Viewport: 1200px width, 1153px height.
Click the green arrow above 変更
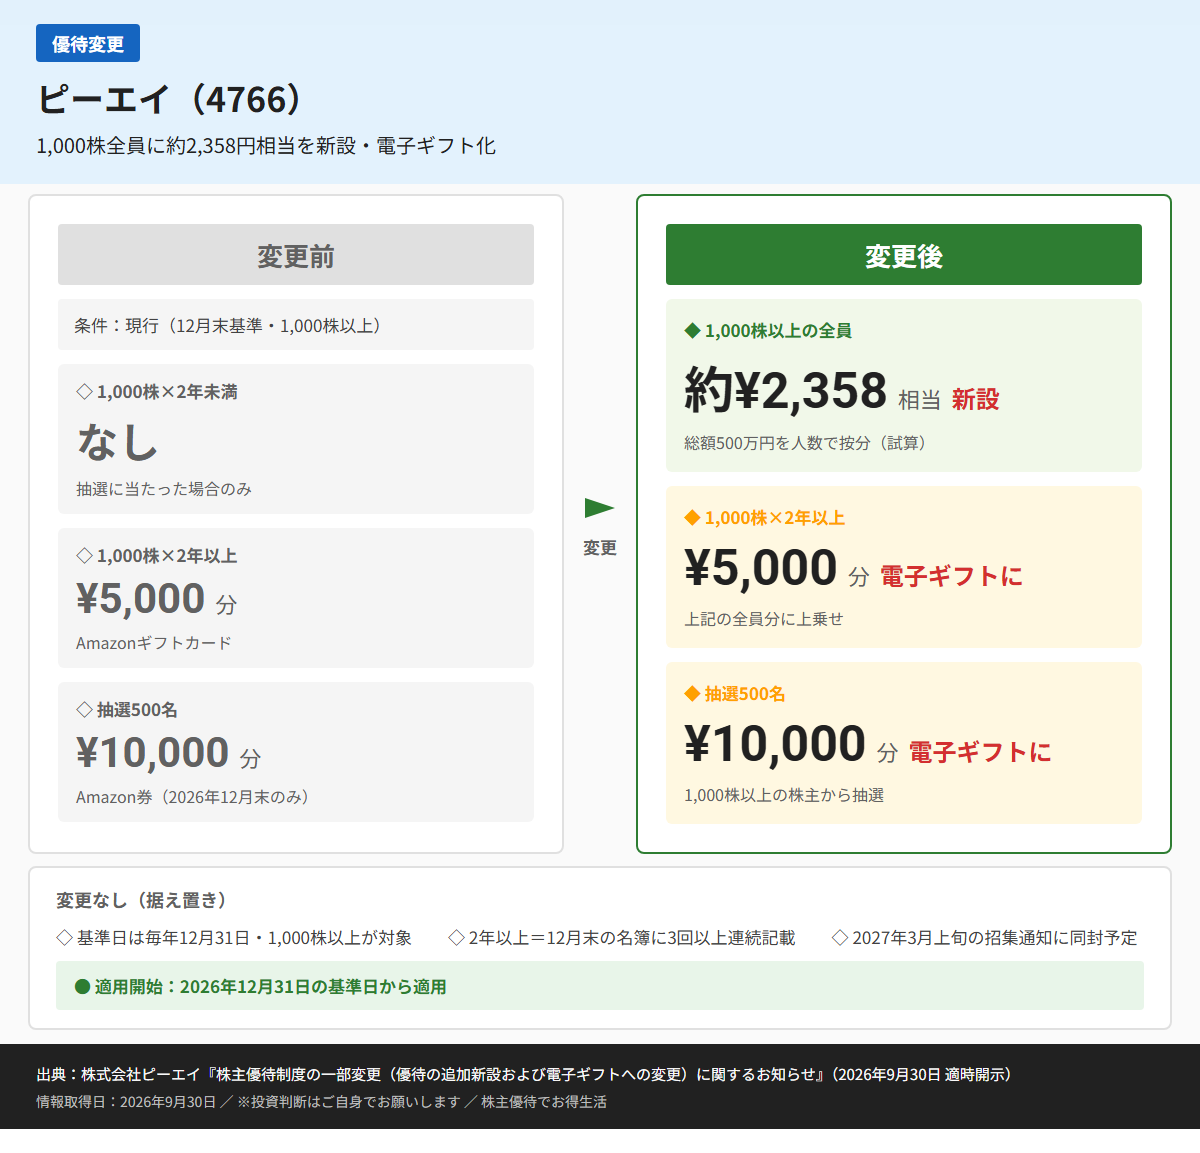[x=599, y=508]
